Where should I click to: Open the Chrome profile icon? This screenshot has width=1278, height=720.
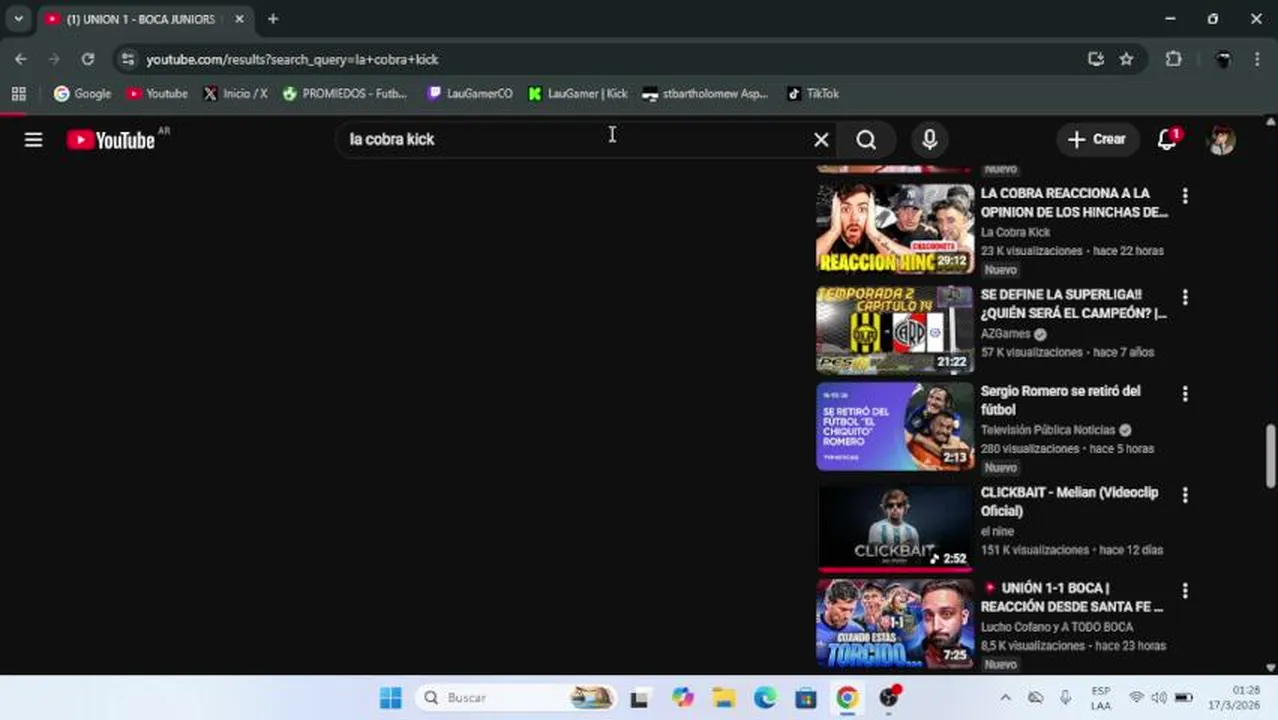1223,59
